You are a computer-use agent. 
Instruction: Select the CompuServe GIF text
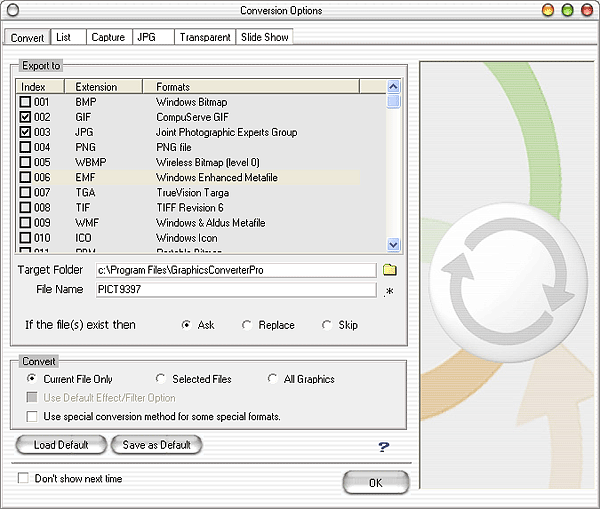(192, 117)
